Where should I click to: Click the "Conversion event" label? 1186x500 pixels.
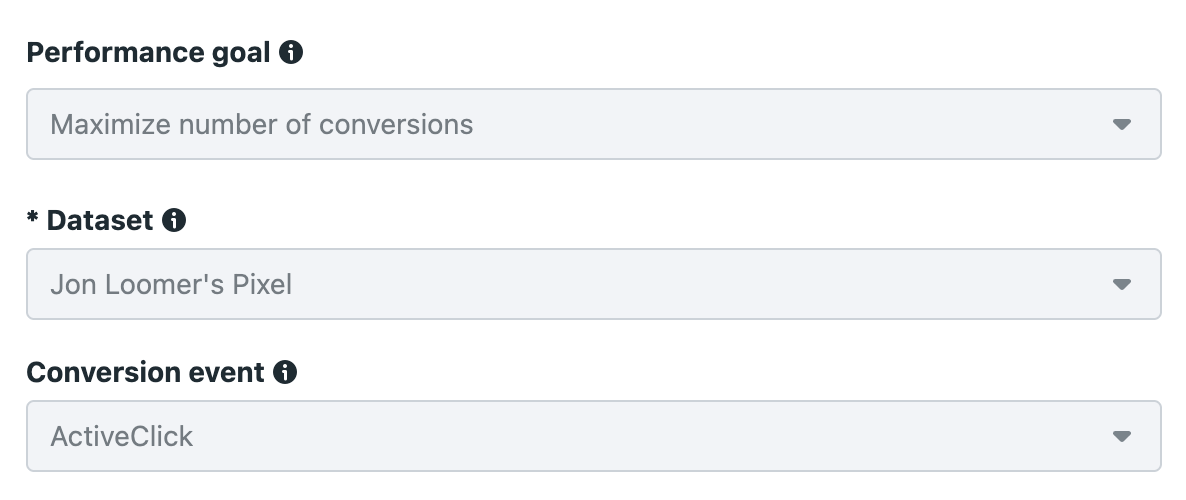pos(145,372)
